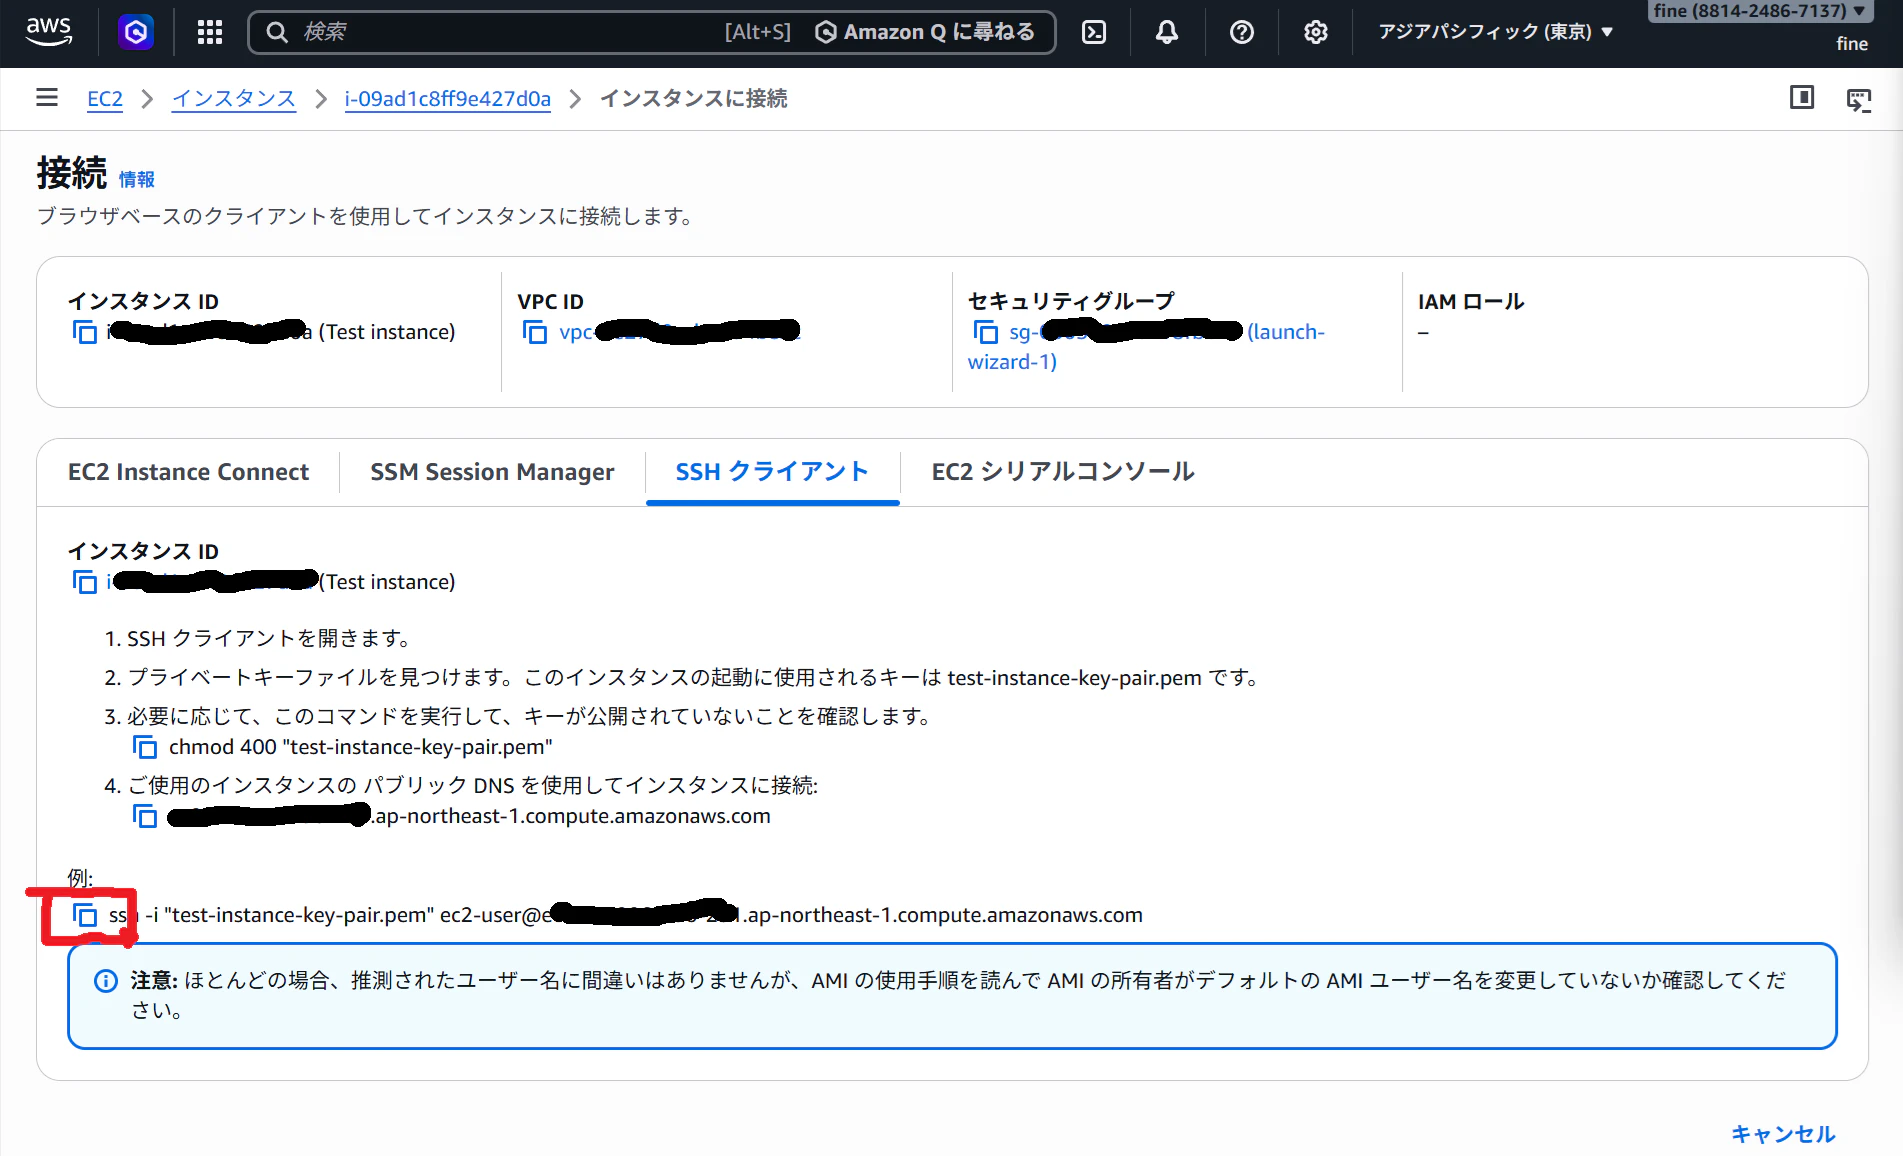This screenshot has height=1156, width=1903.
Task: Open the screen feedback monitor icon
Action: click(1859, 99)
